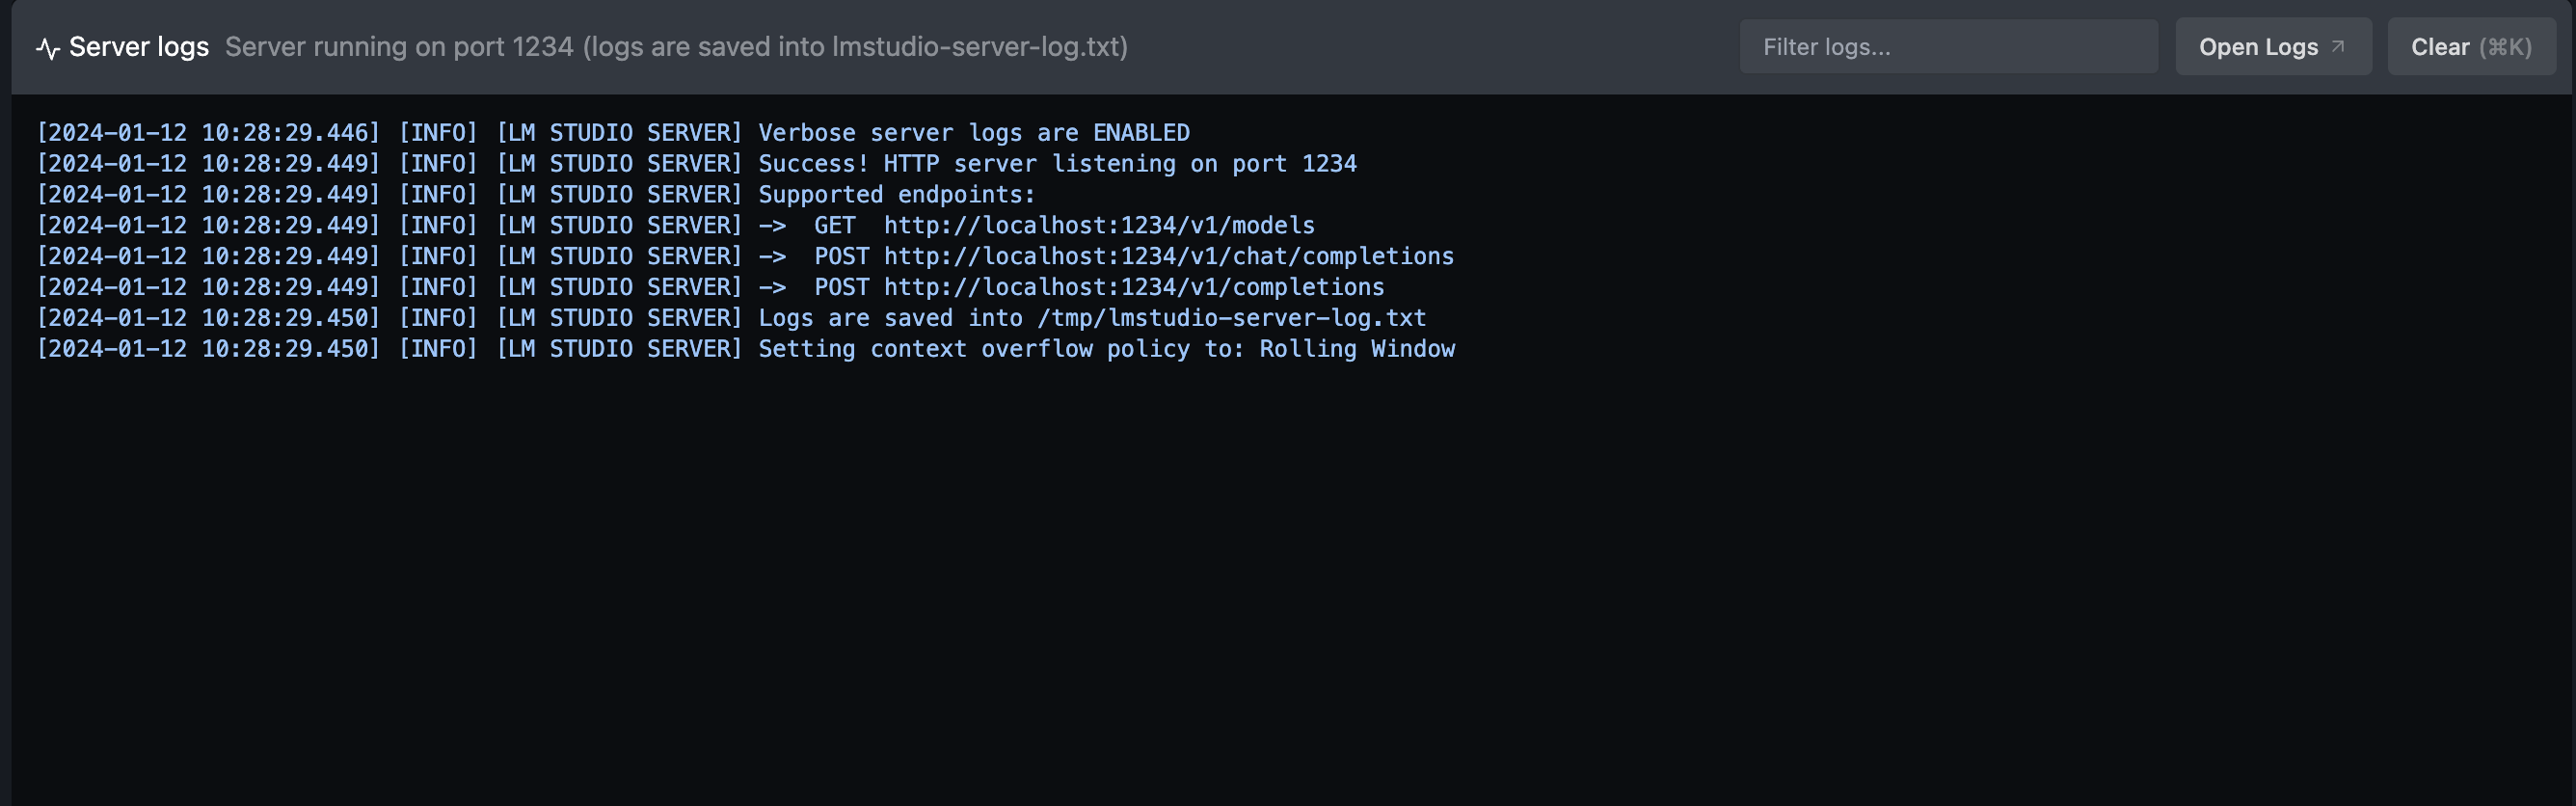Click the Server logs heading
The image size is (2576, 806).
tap(139, 47)
